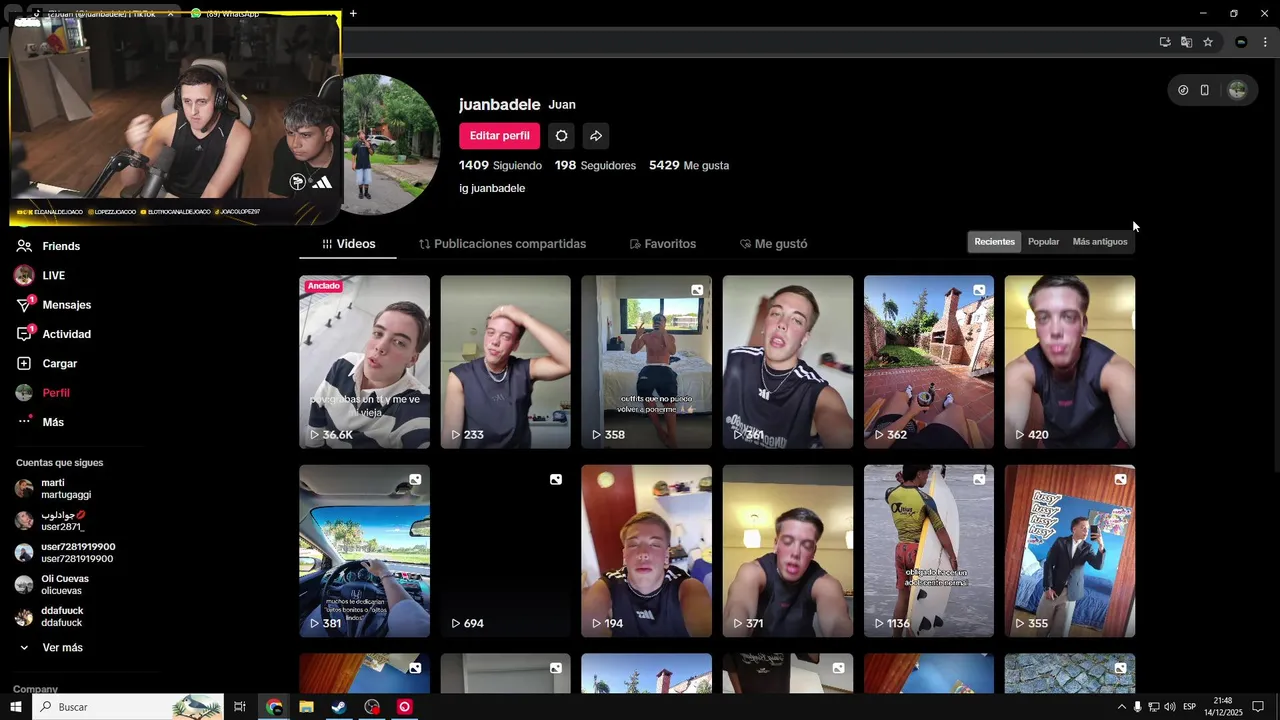Open followed account martugaggi
This screenshot has width=1280, height=720.
point(65,489)
